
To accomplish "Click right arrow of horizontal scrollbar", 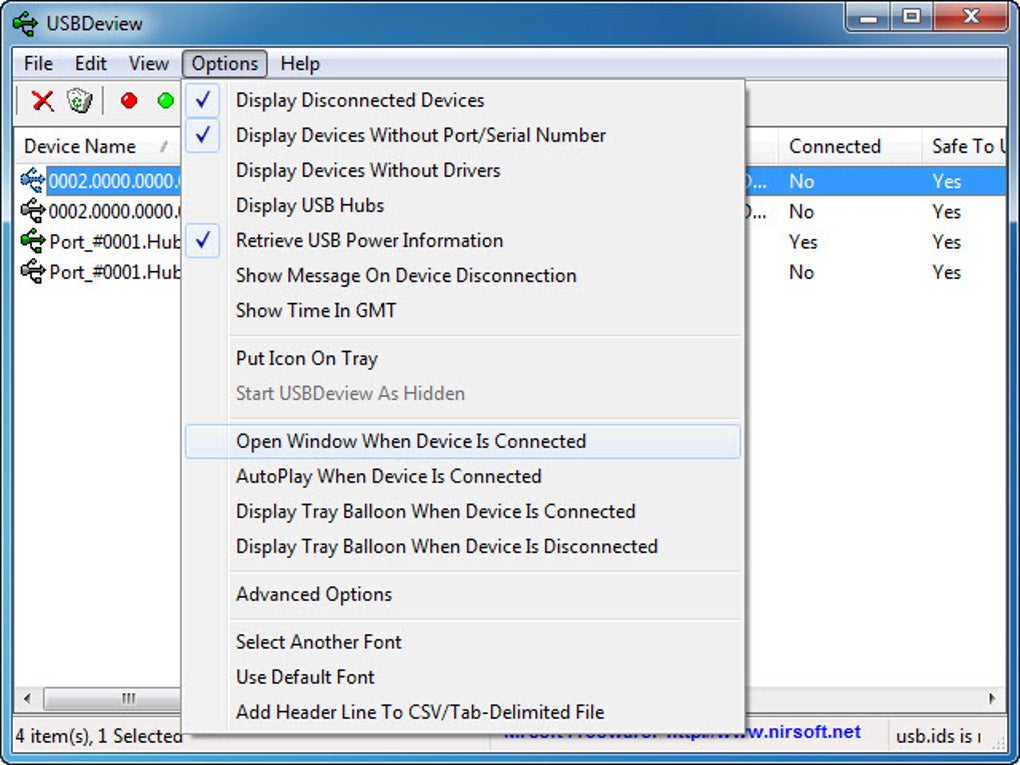I will point(992,699).
